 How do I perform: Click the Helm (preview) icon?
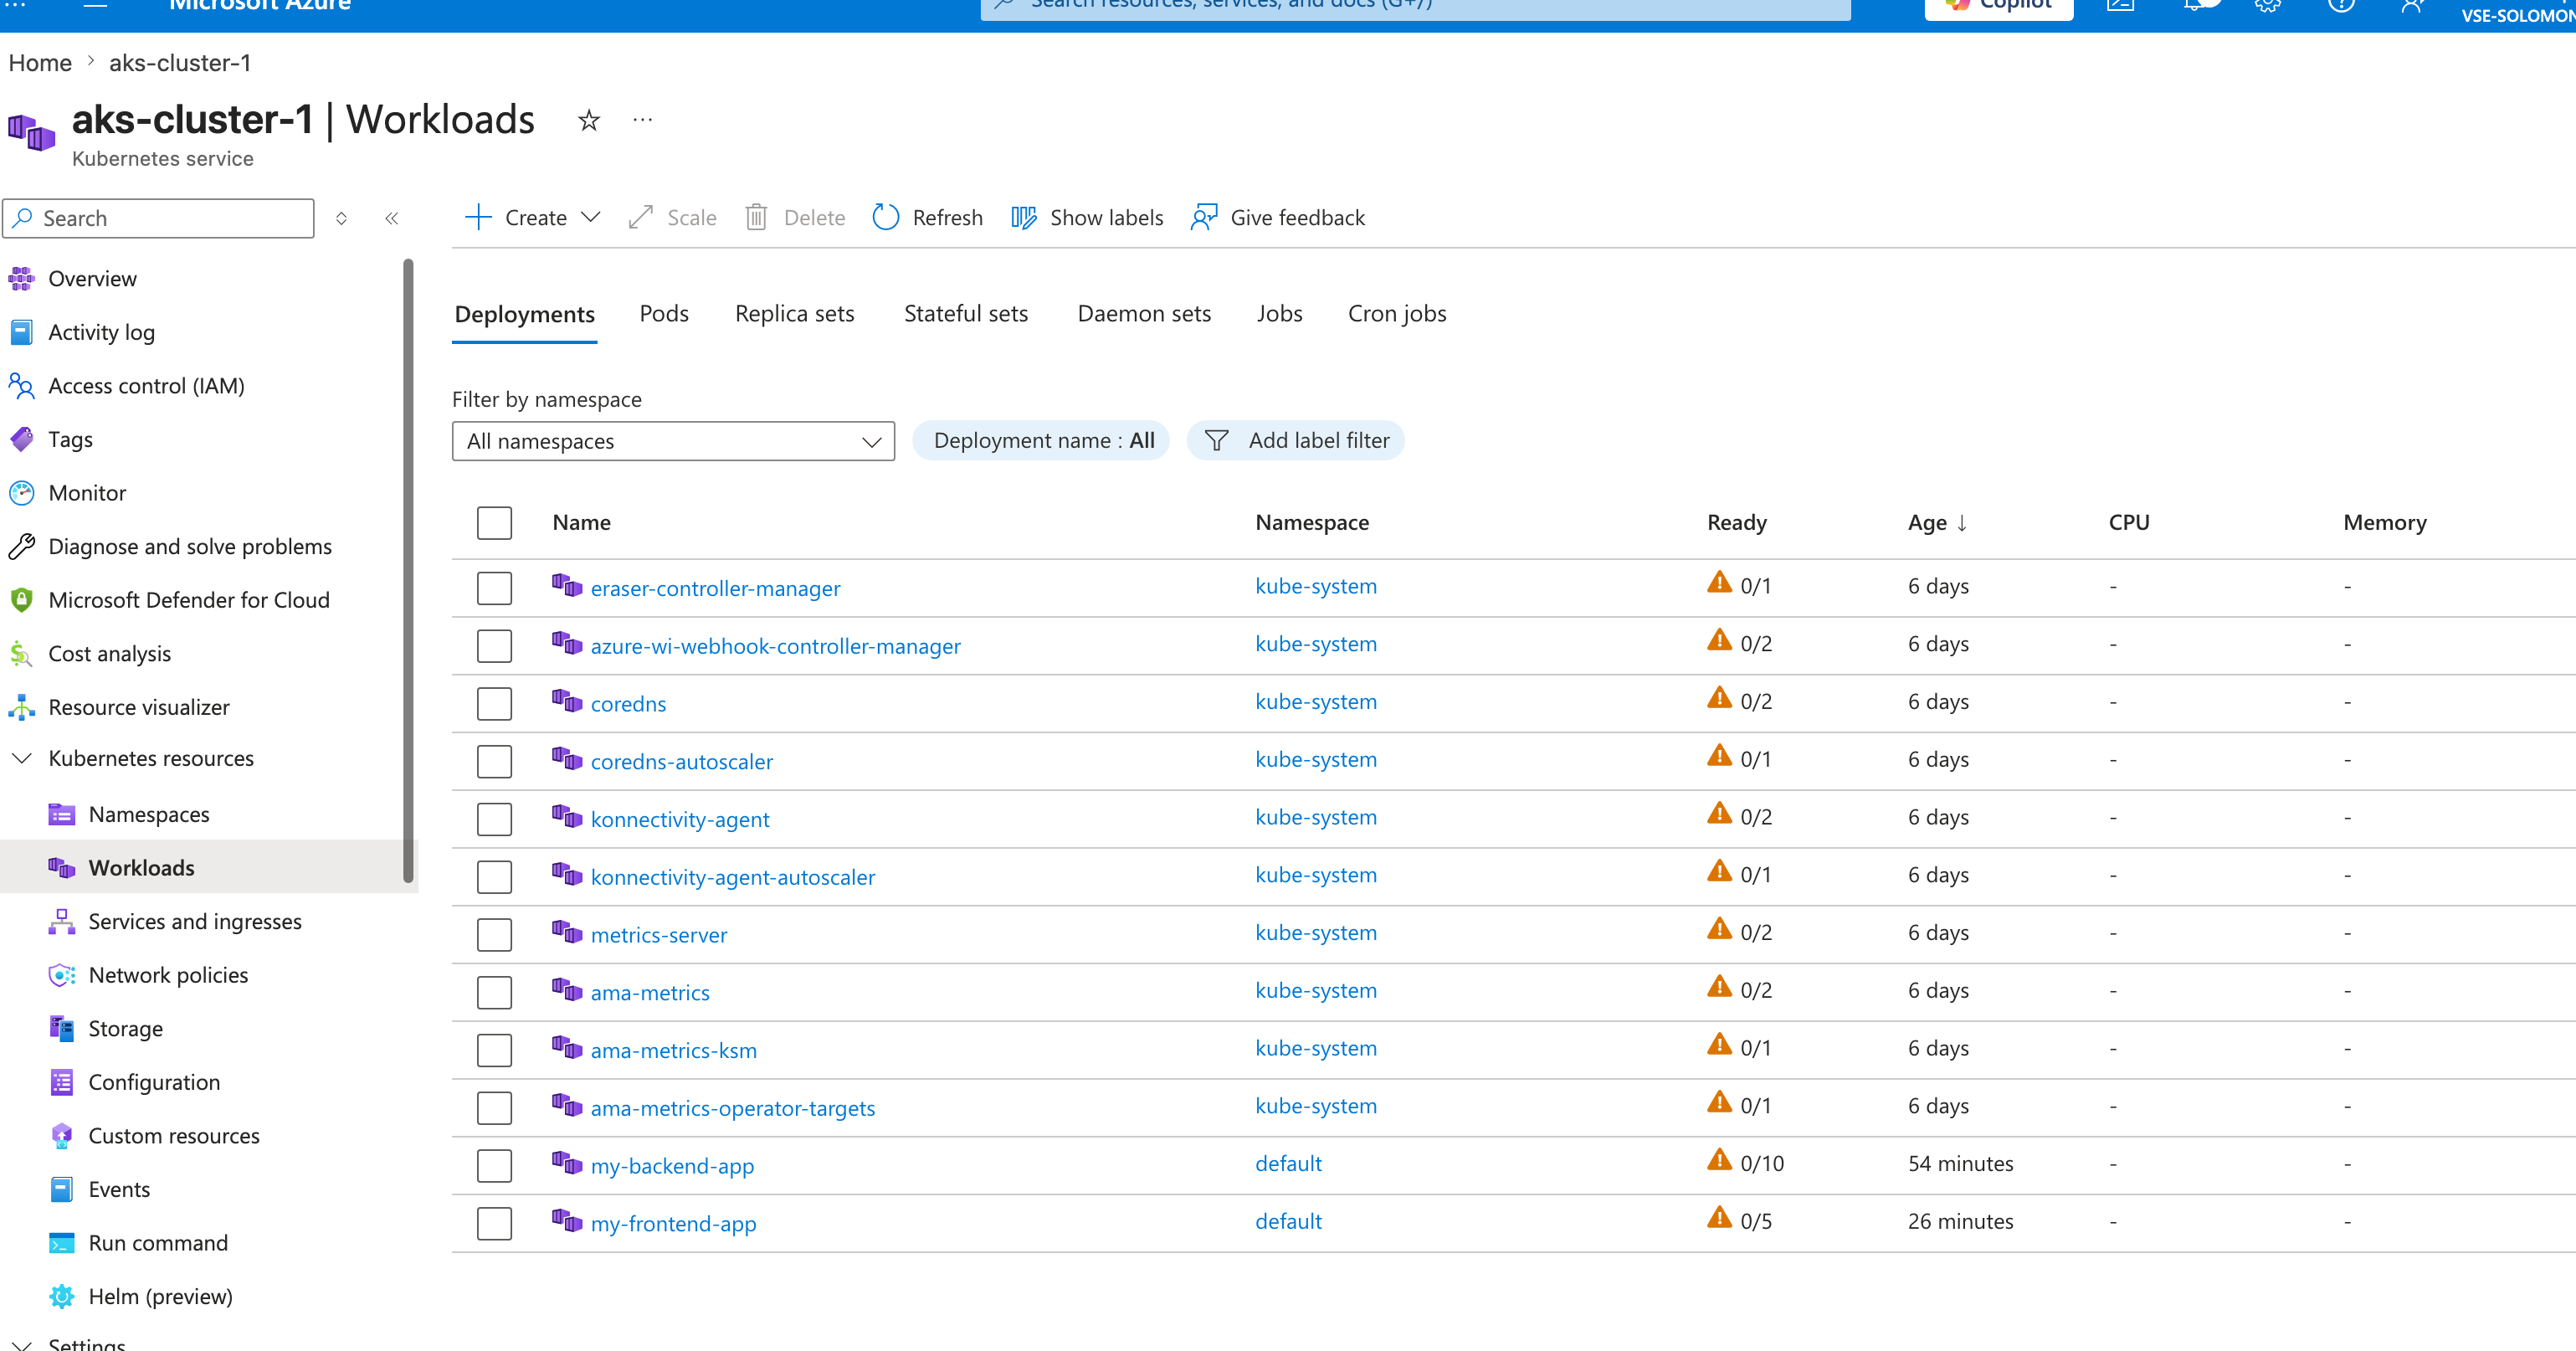point(62,1297)
